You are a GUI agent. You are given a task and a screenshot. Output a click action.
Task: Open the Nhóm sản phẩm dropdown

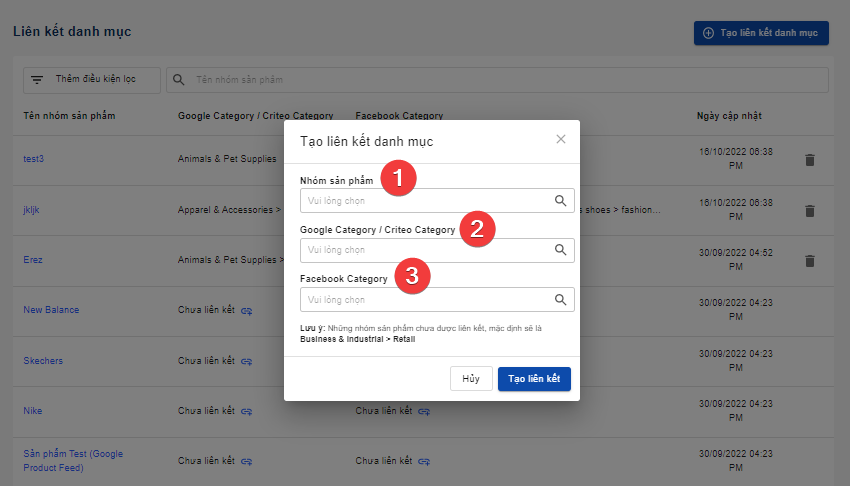tap(425, 200)
